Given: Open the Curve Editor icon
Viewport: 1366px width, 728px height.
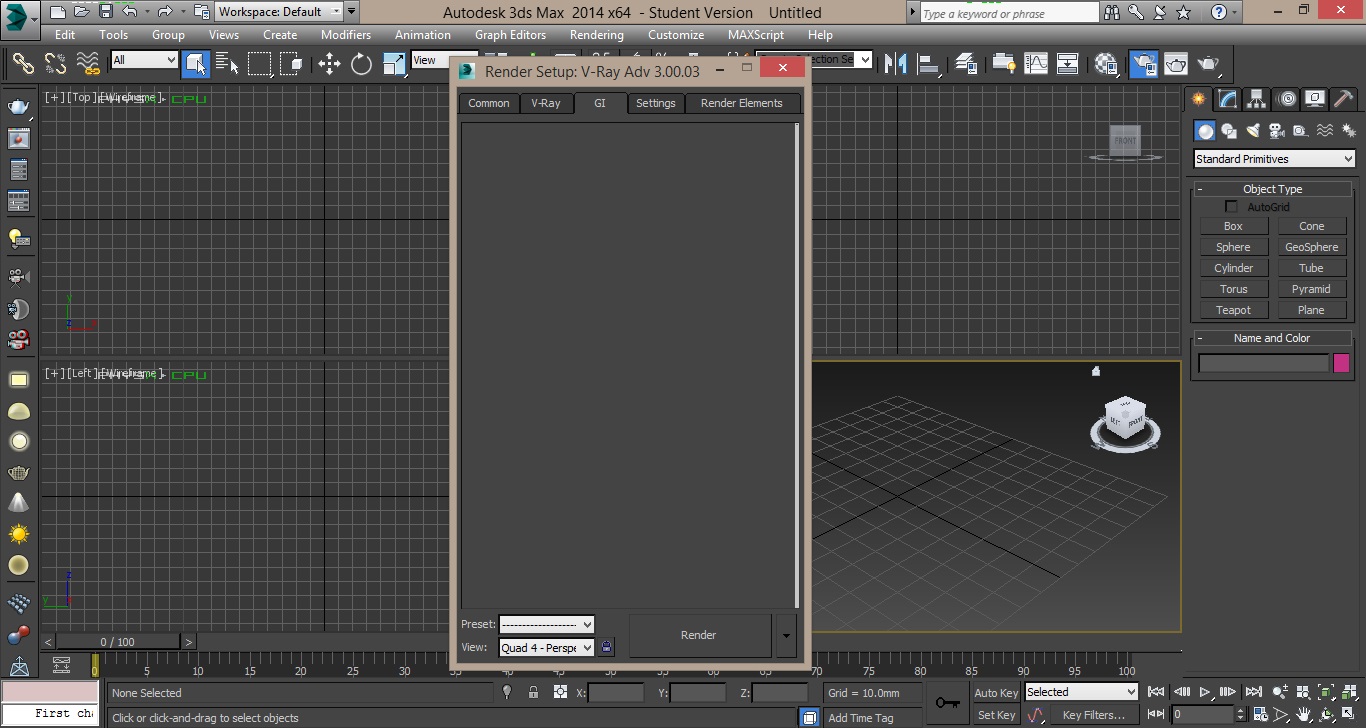Looking at the screenshot, I should 1035,64.
